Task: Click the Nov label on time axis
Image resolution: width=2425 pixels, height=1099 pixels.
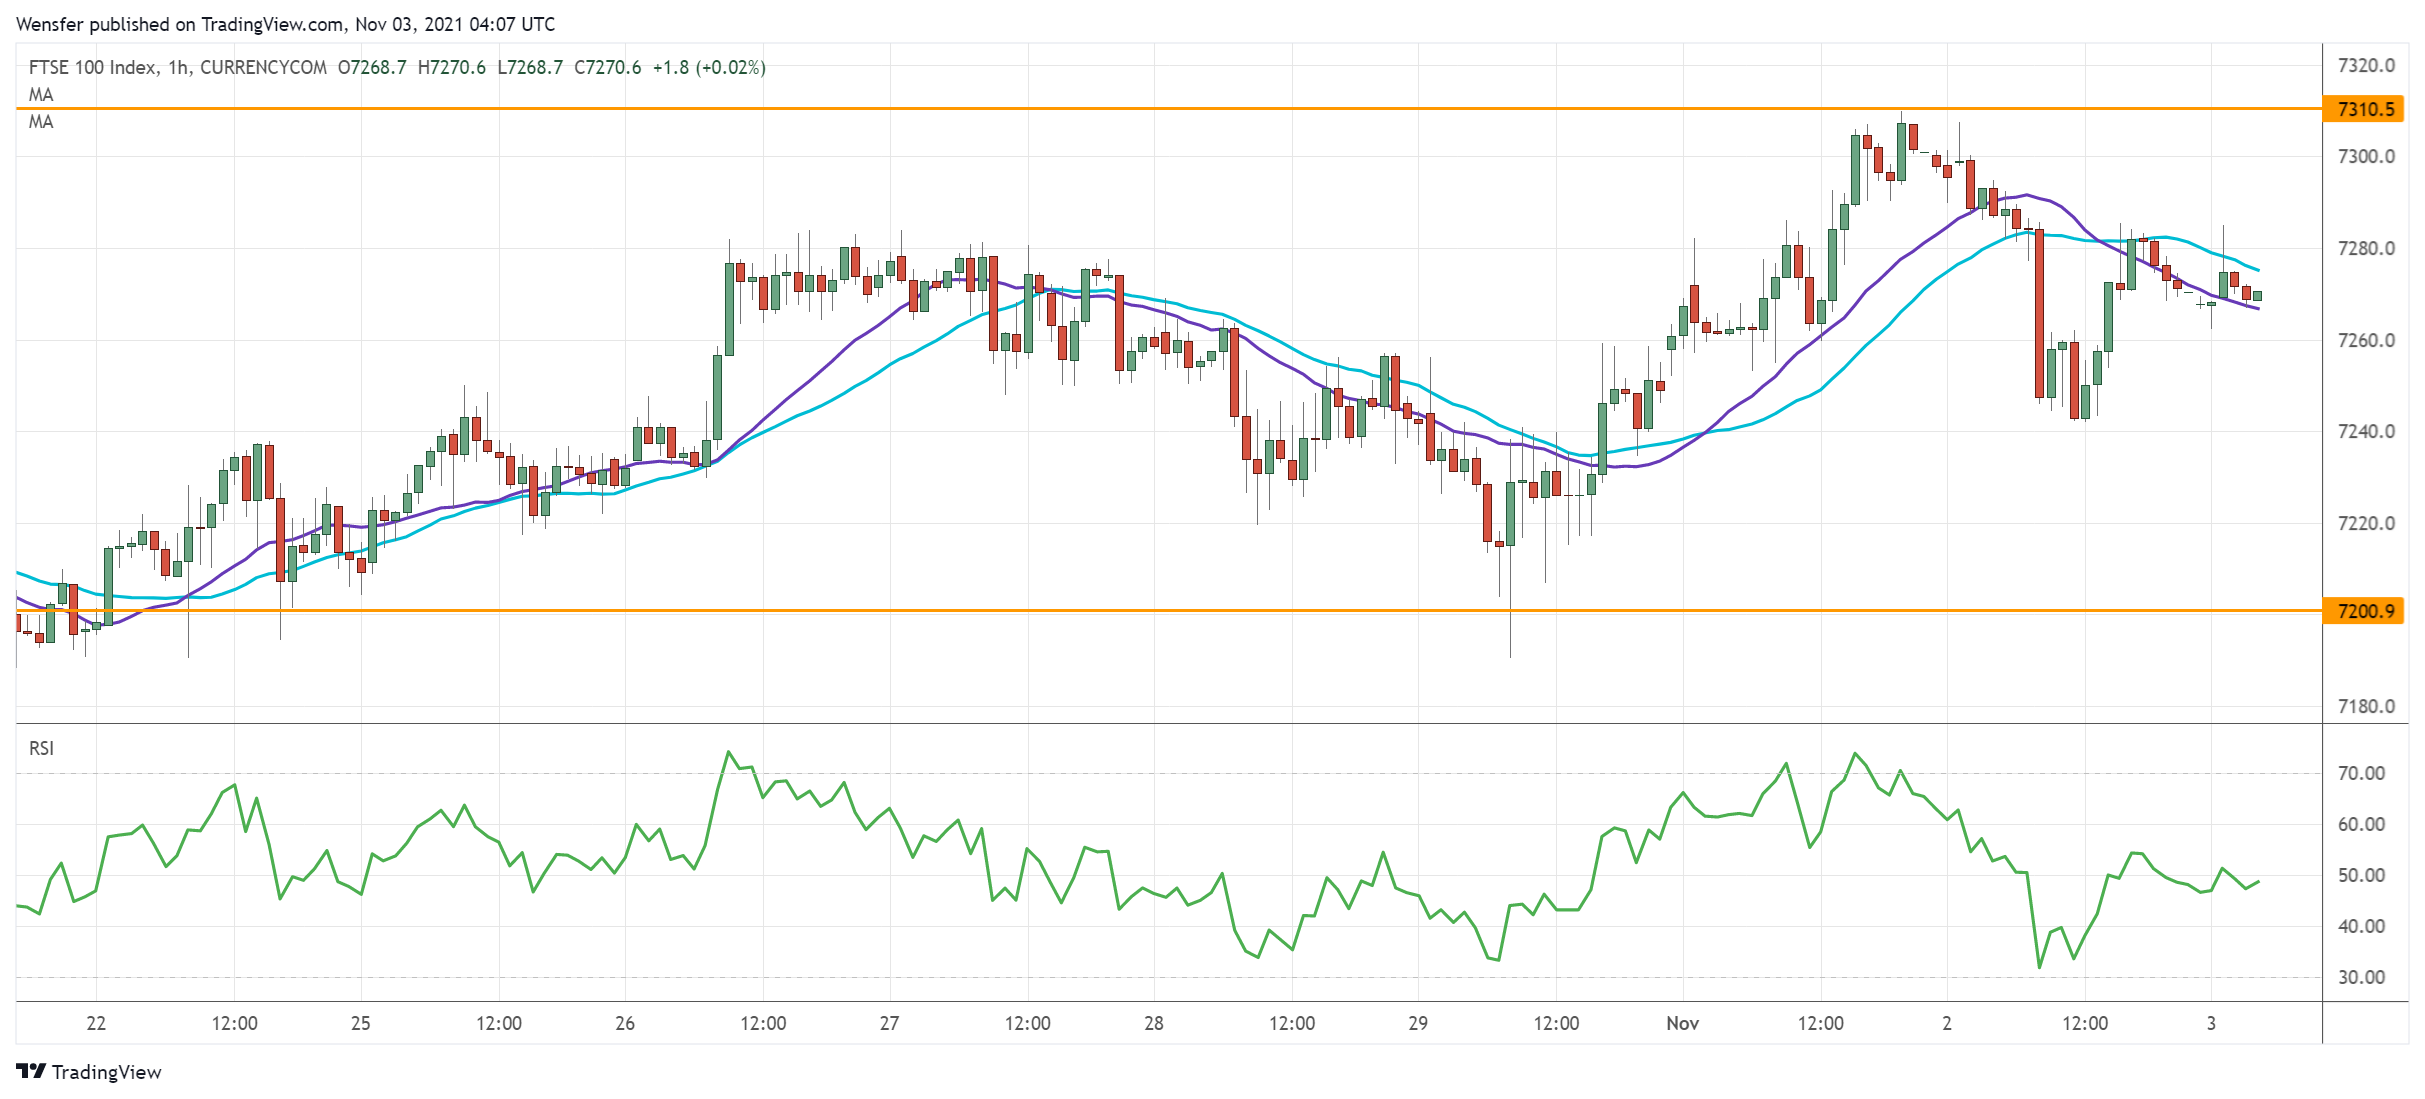Action: click(1682, 1023)
